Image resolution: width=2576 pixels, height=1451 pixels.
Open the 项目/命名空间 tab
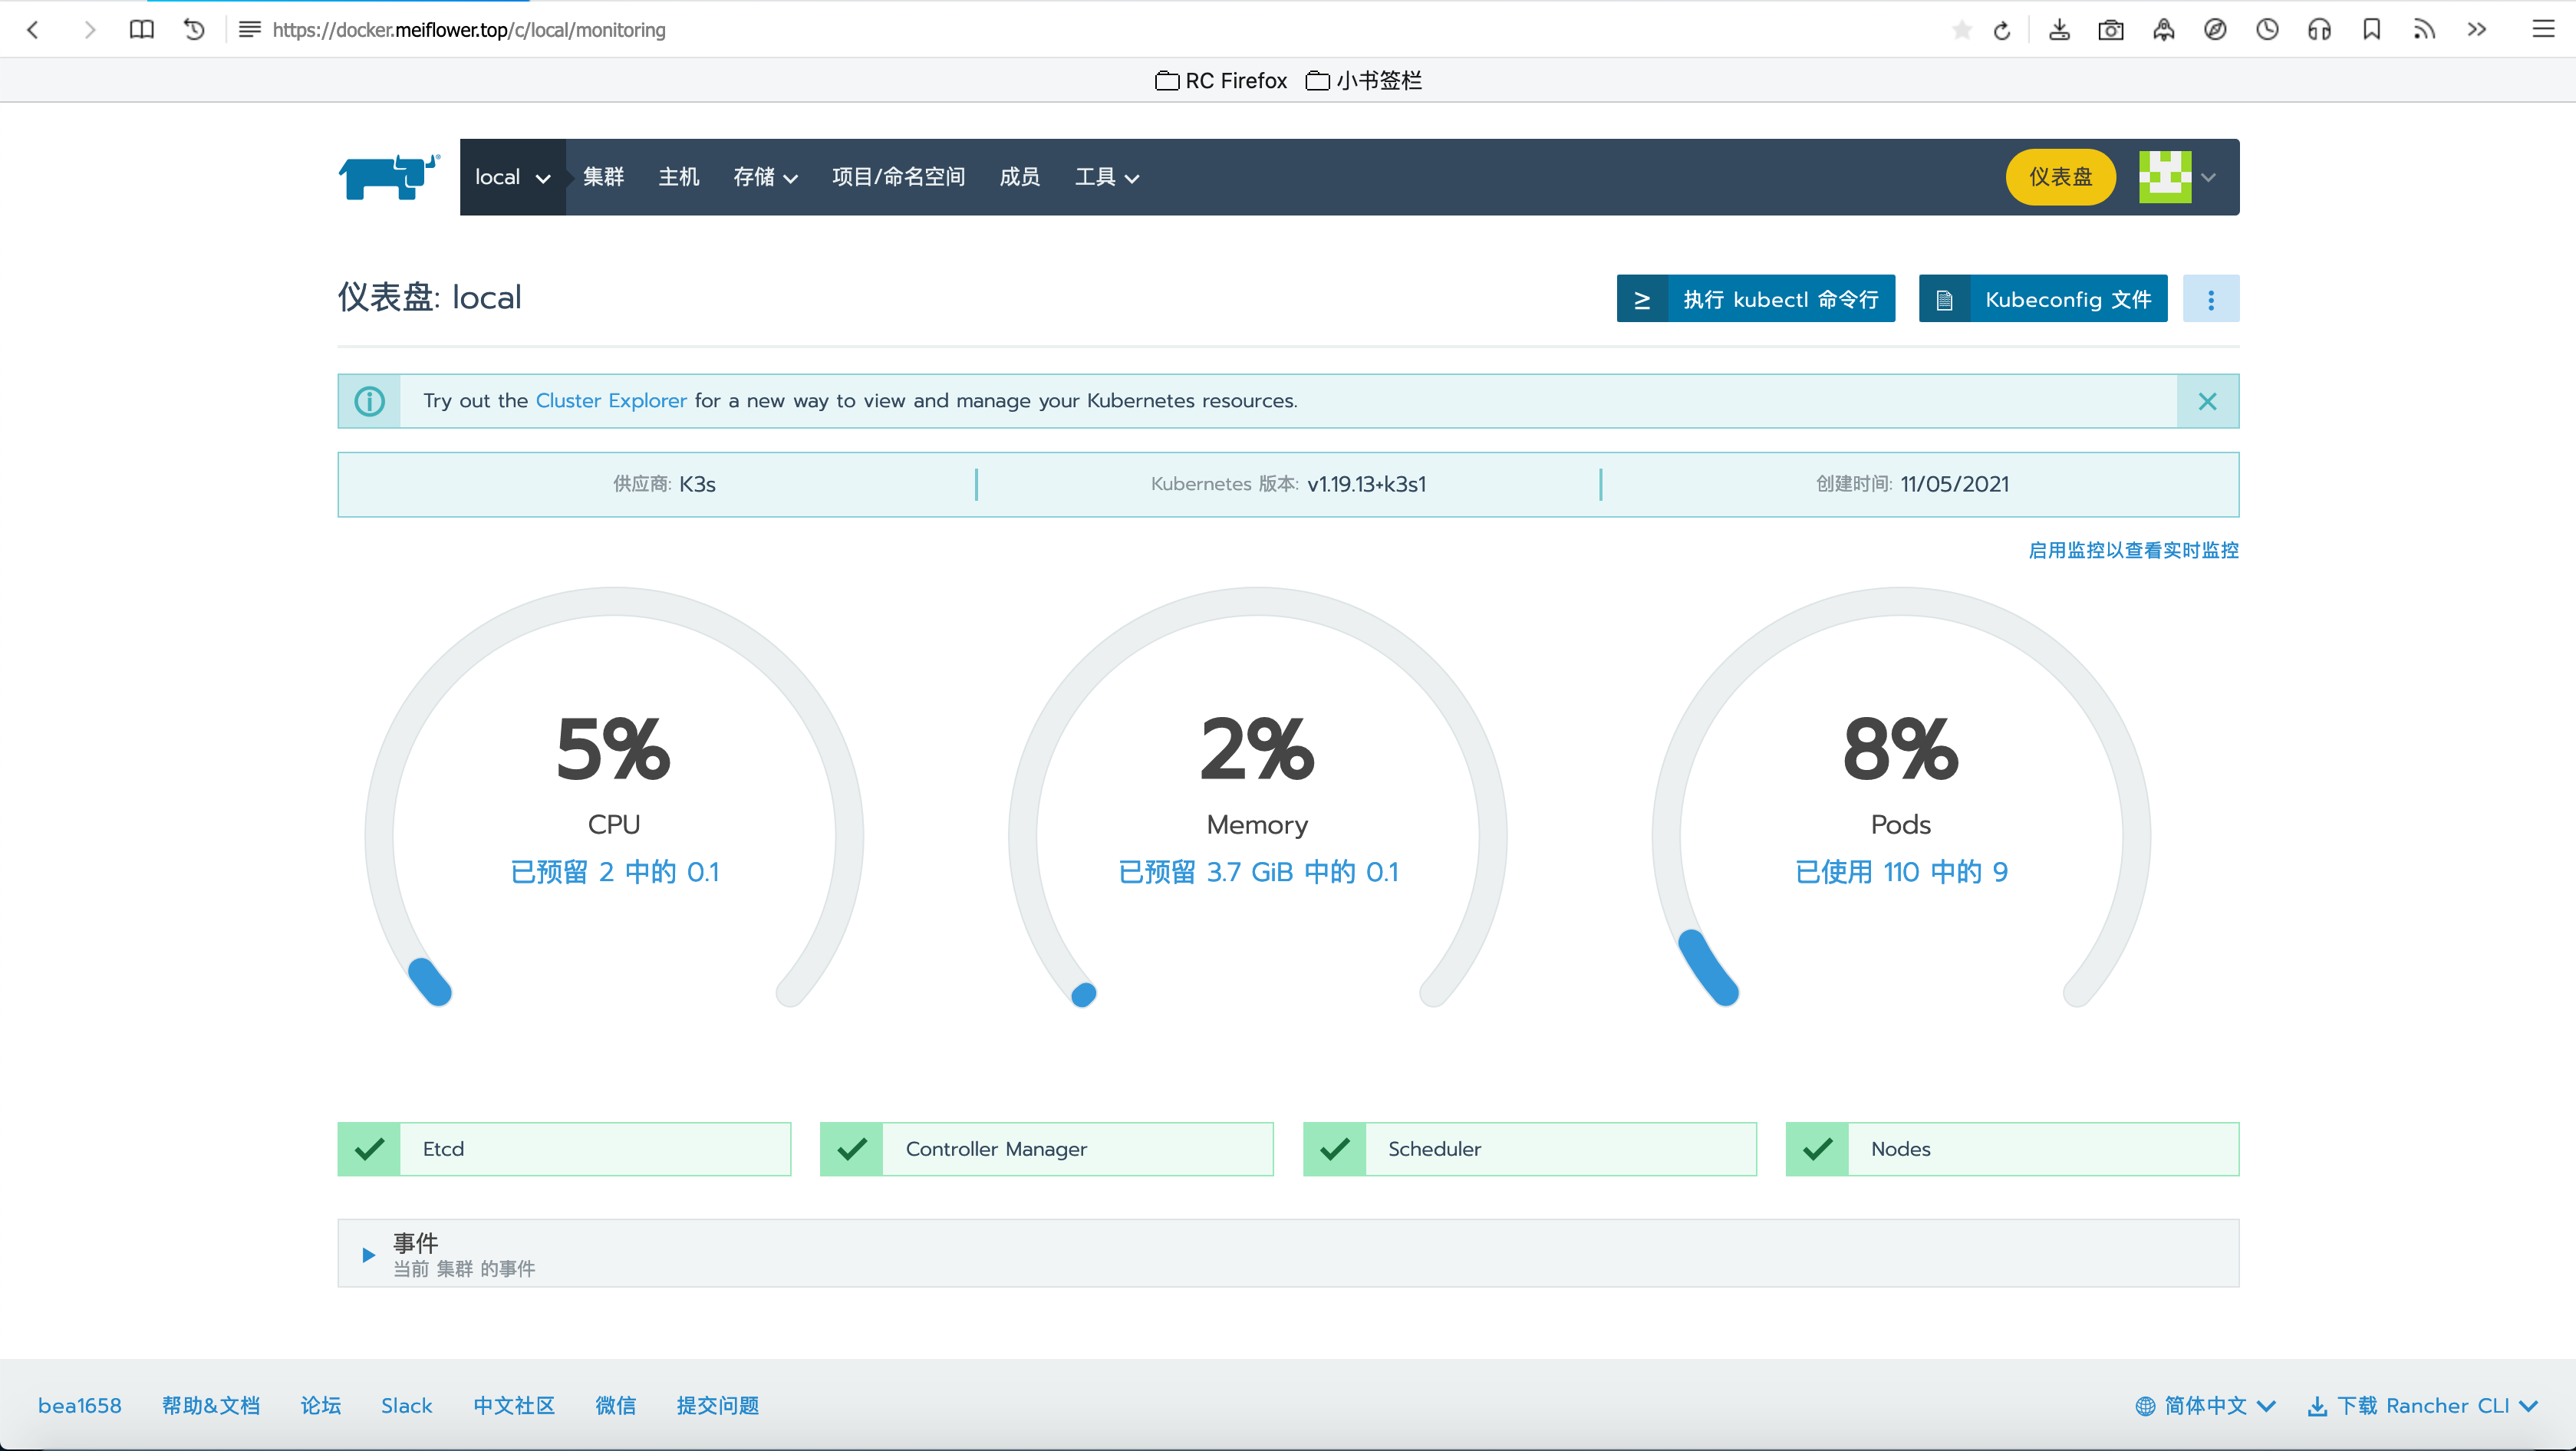(x=898, y=177)
